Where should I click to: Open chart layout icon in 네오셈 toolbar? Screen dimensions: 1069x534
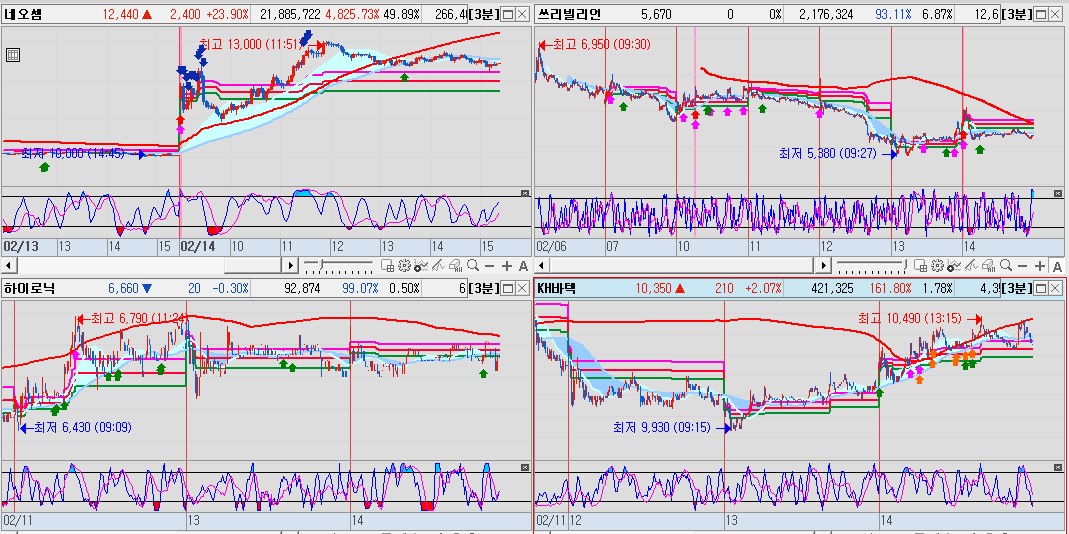(x=387, y=266)
